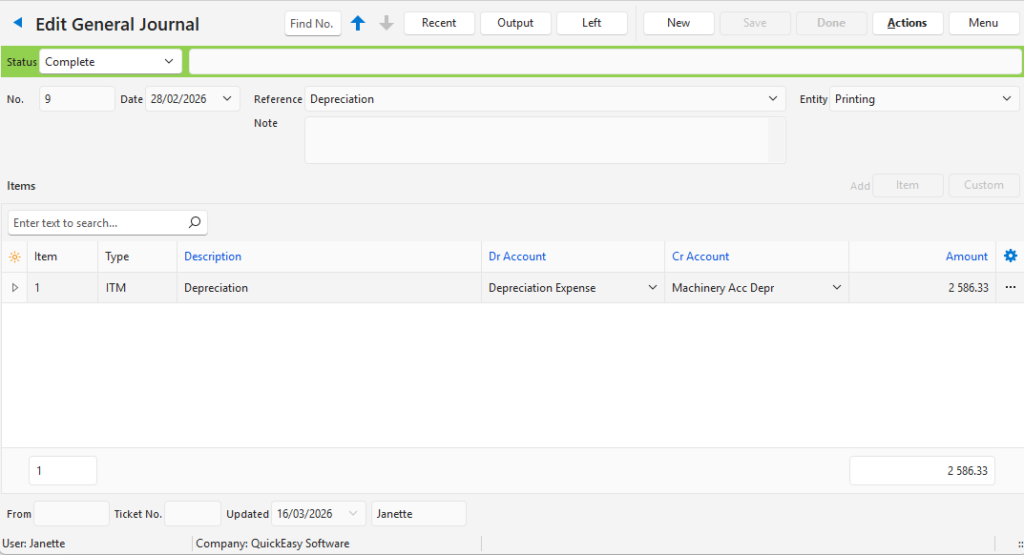Open the Menu button
Screen dimensions: 1024x555
point(983,23)
